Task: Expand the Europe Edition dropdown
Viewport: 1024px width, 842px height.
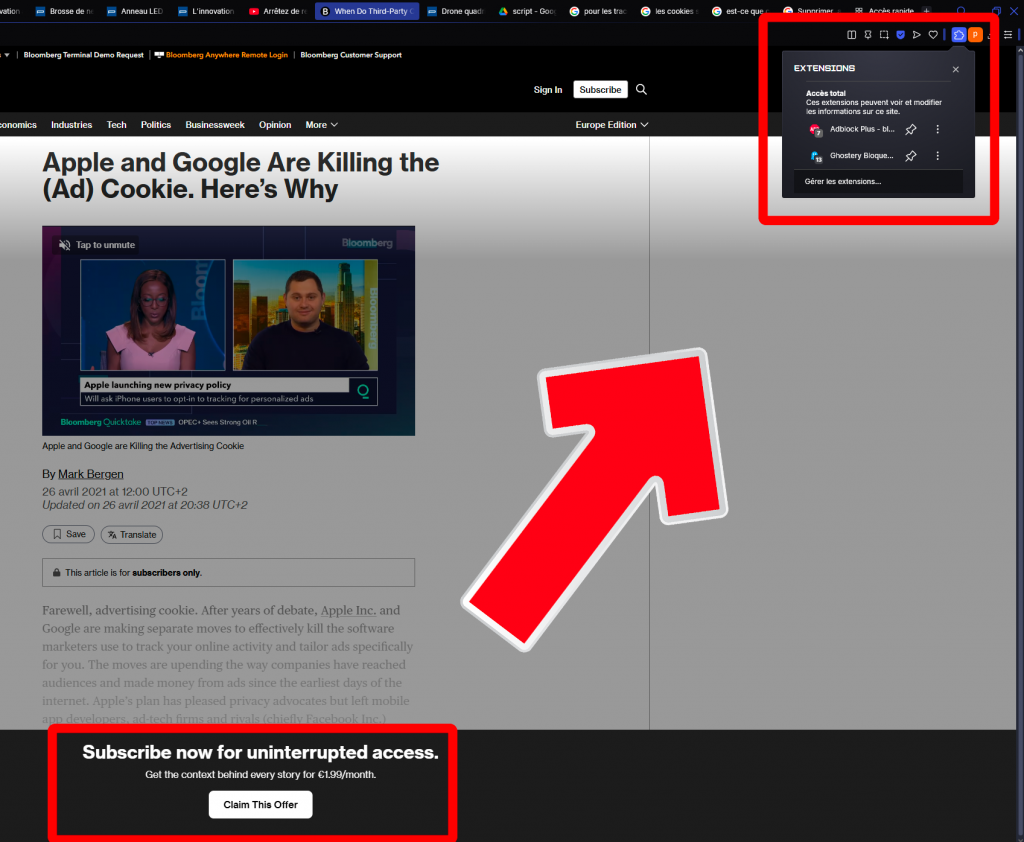Action: tap(612, 125)
